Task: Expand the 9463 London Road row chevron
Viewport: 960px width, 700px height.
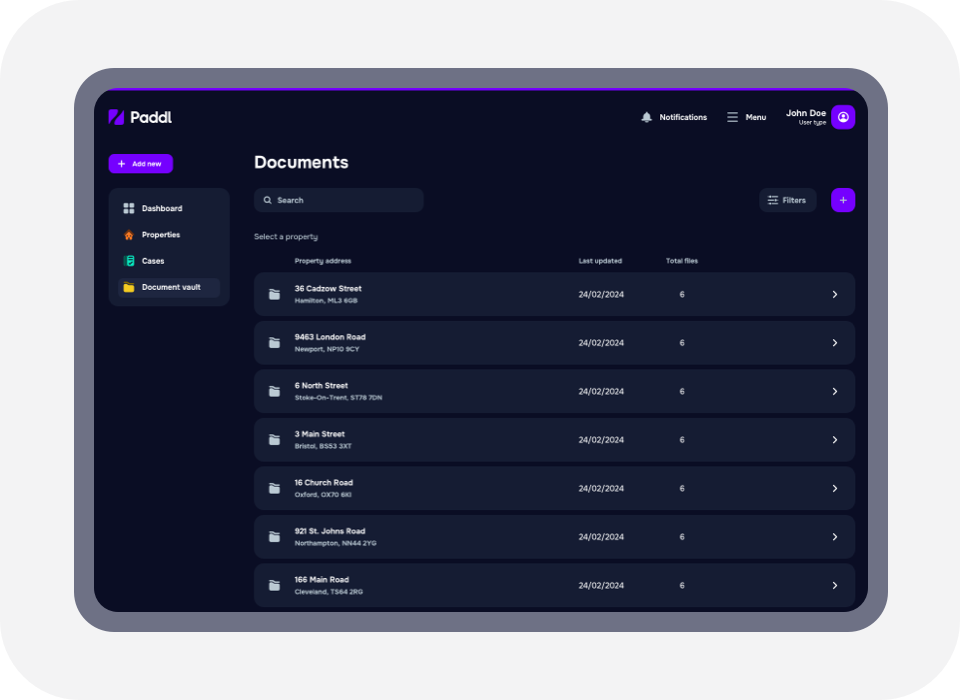Action: tap(835, 343)
